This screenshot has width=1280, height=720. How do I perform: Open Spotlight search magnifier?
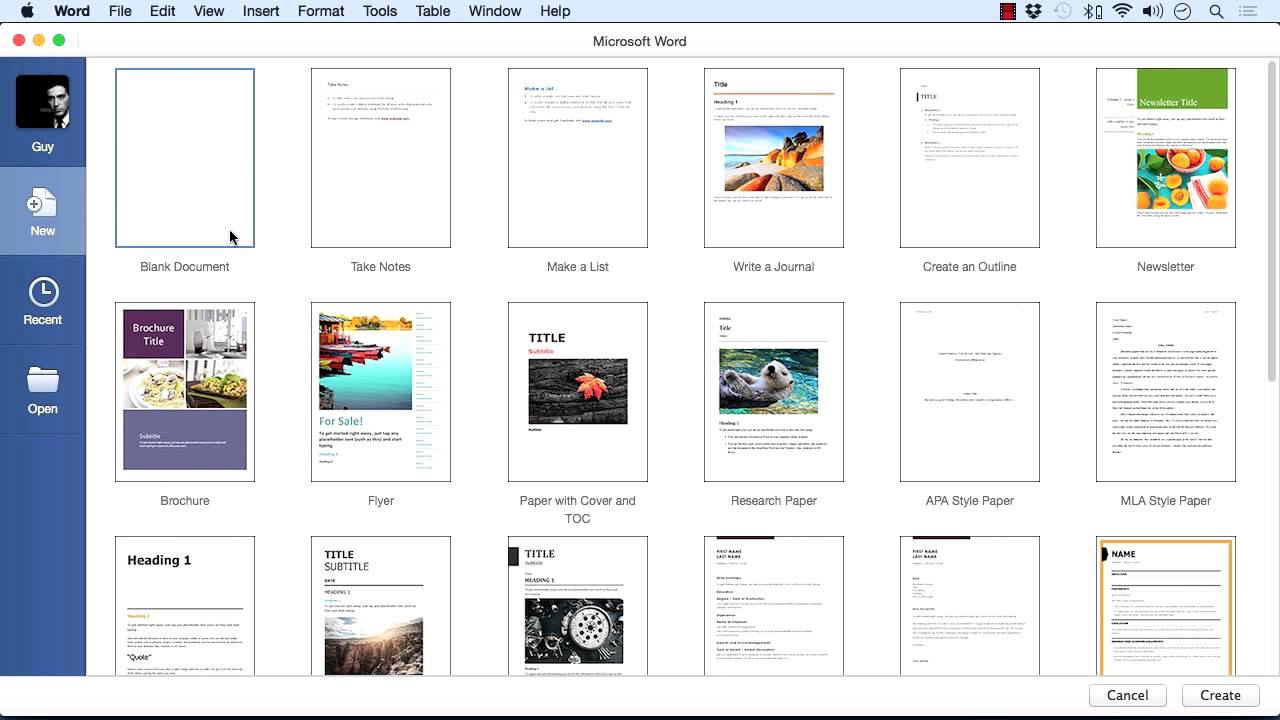coord(1216,11)
